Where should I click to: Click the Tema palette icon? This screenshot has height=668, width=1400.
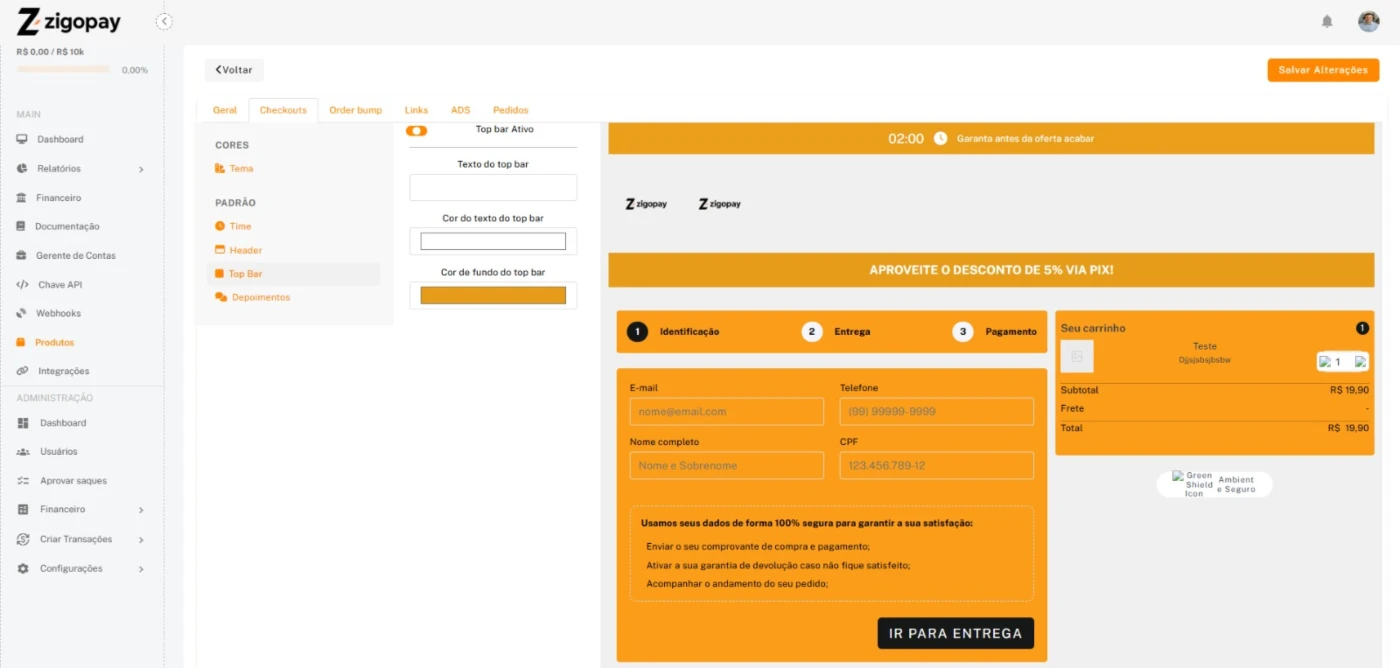click(x=220, y=169)
